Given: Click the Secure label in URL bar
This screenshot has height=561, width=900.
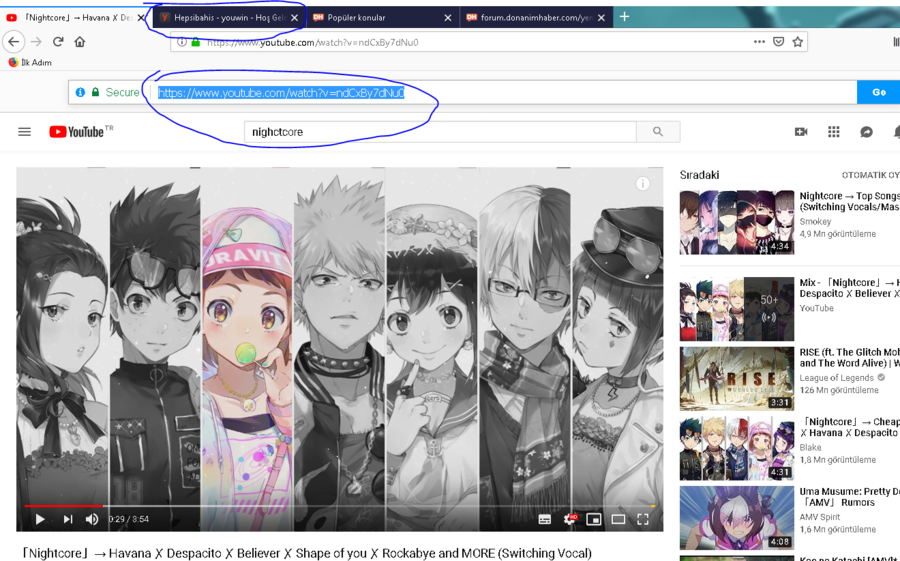Looking at the screenshot, I should [122, 92].
